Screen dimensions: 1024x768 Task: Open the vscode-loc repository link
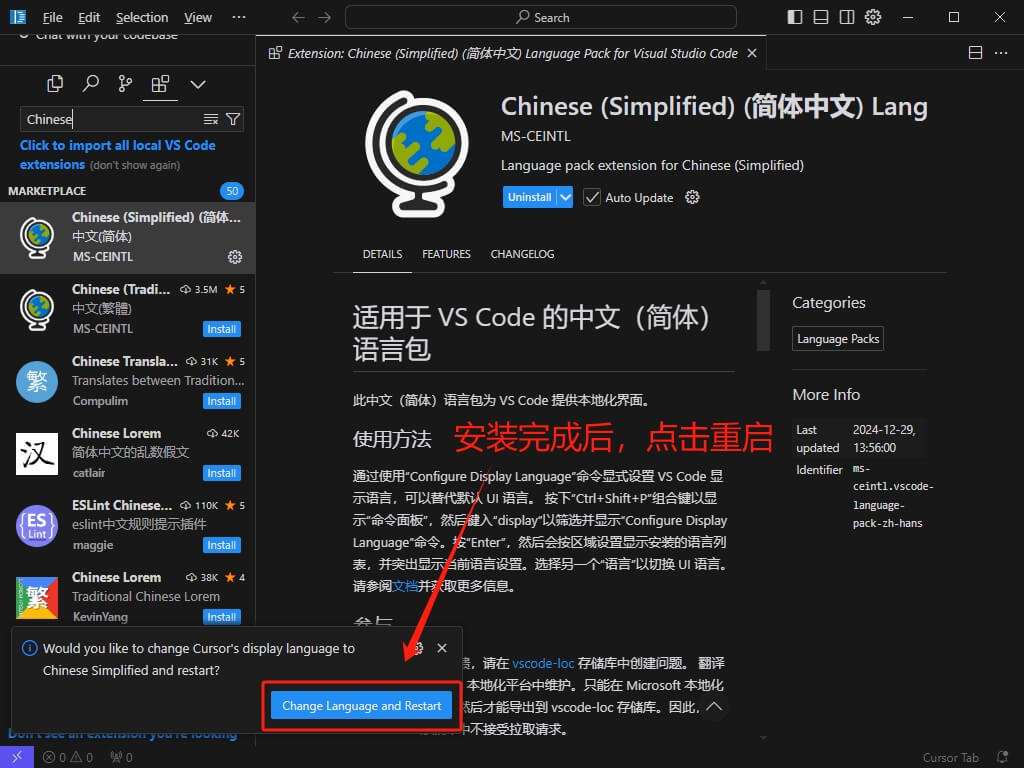click(x=543, y=663)
